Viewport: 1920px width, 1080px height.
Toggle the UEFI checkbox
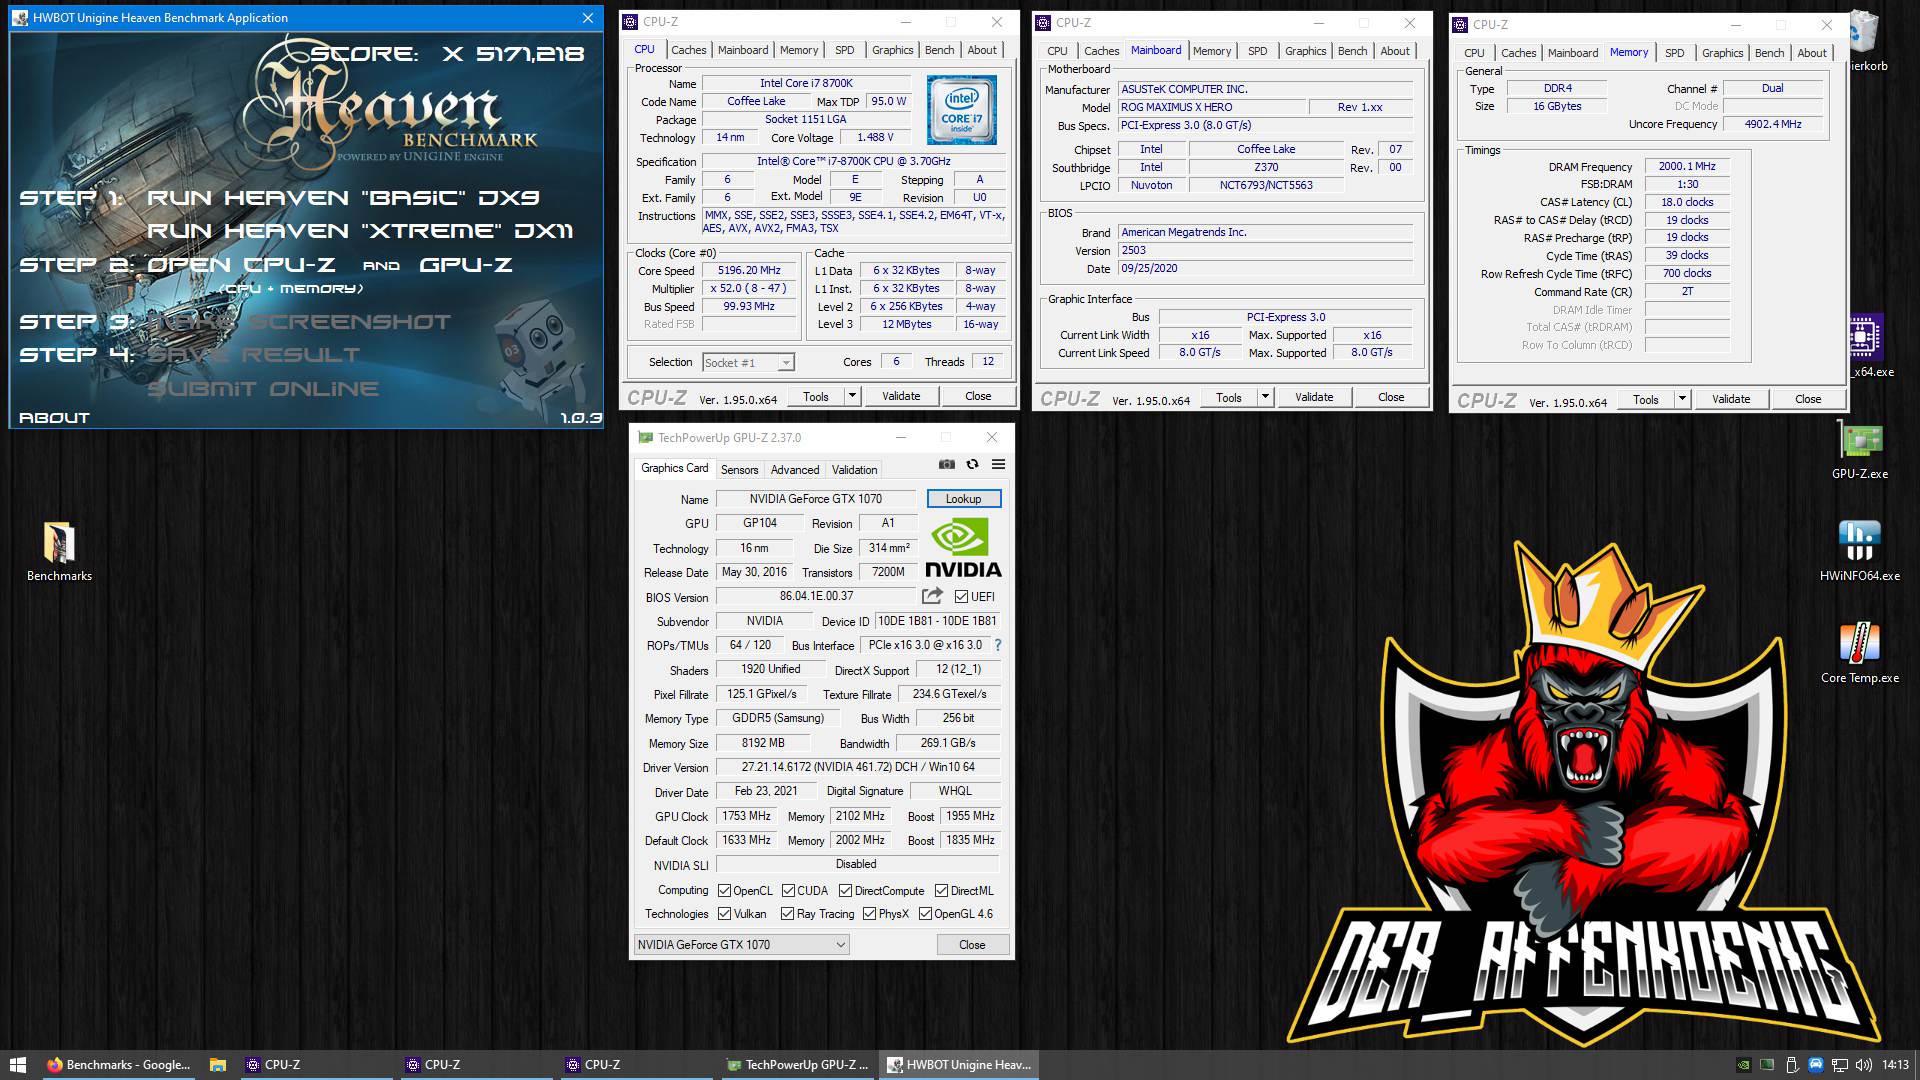coord(961,597)
